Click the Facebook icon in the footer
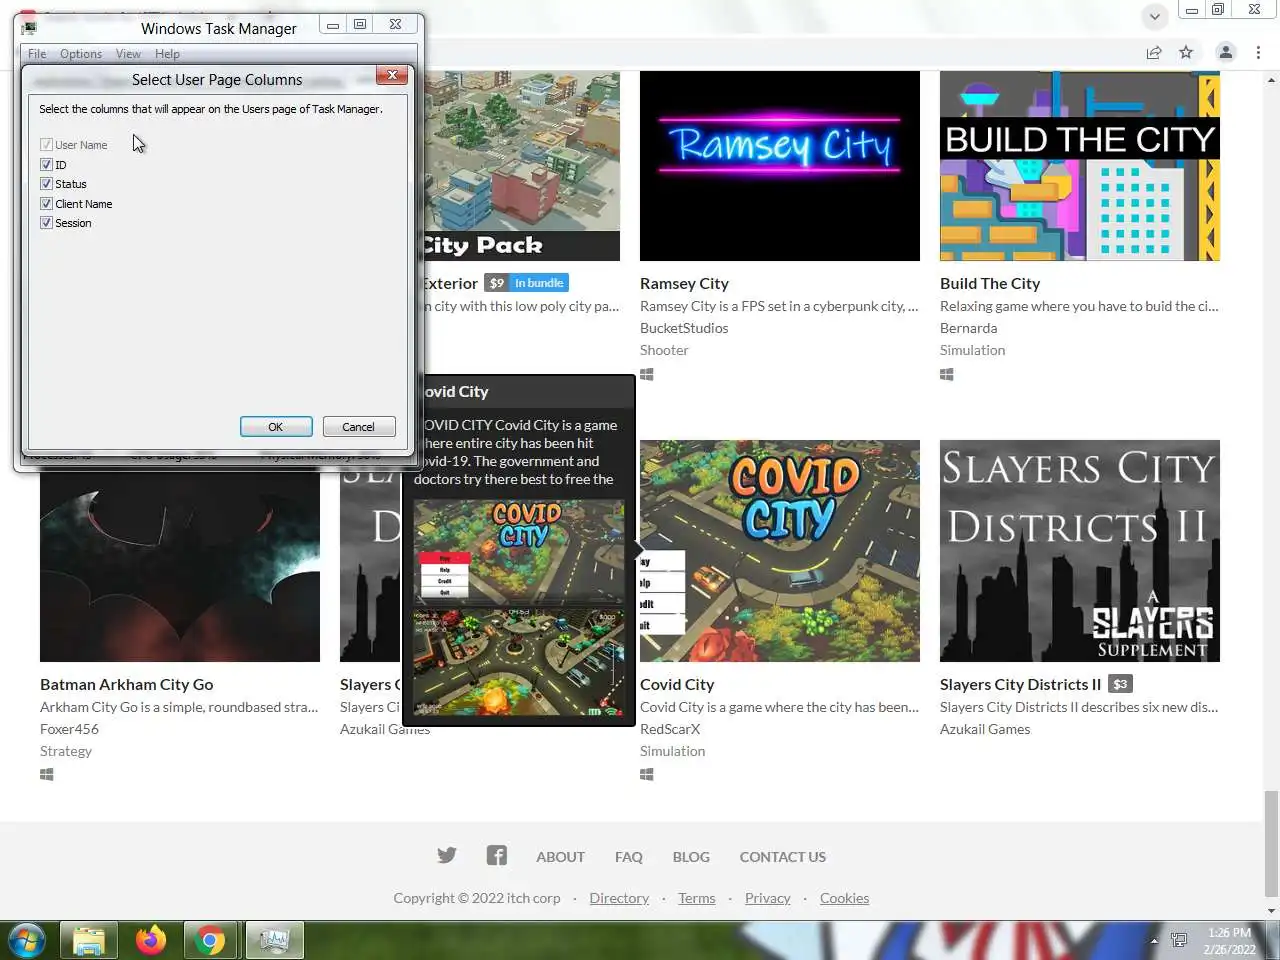The image size is (1280, 960). click(x=497, y=855)
